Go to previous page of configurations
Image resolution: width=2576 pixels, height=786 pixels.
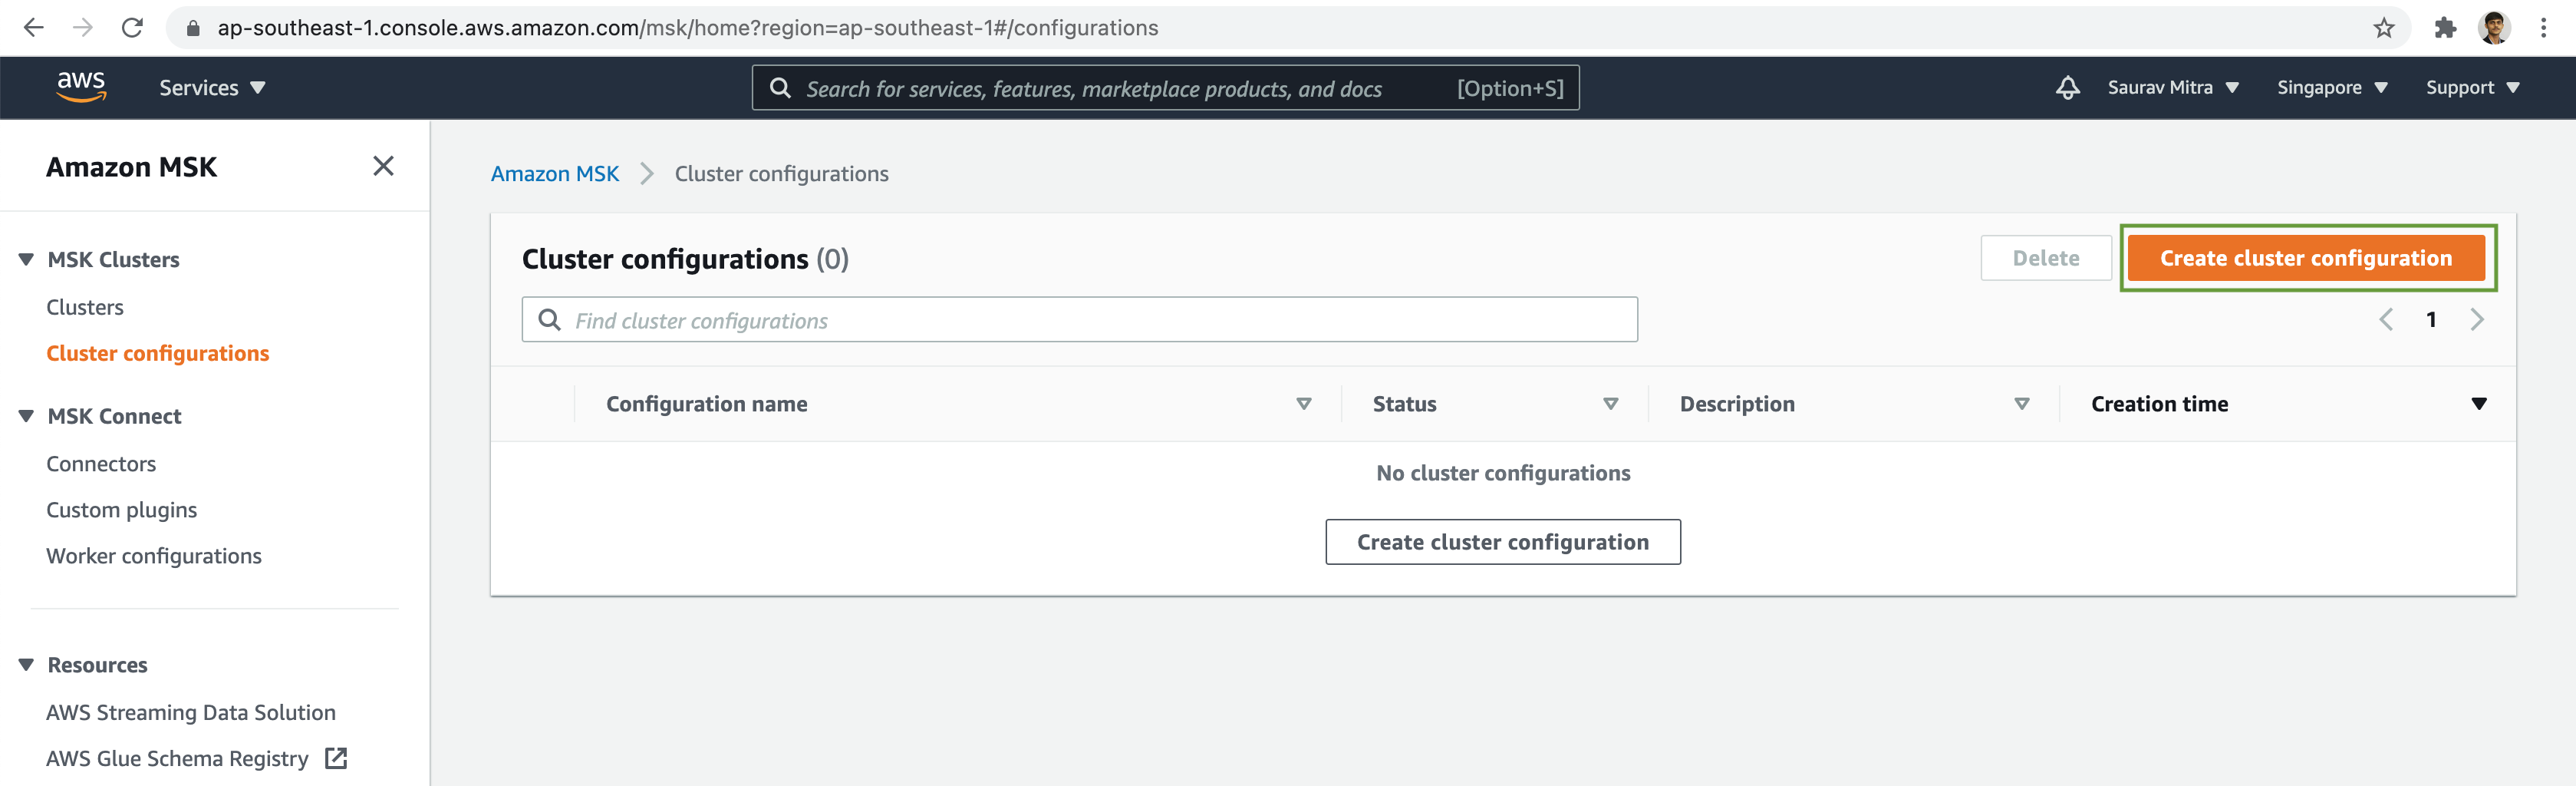tap(2386, 320)
